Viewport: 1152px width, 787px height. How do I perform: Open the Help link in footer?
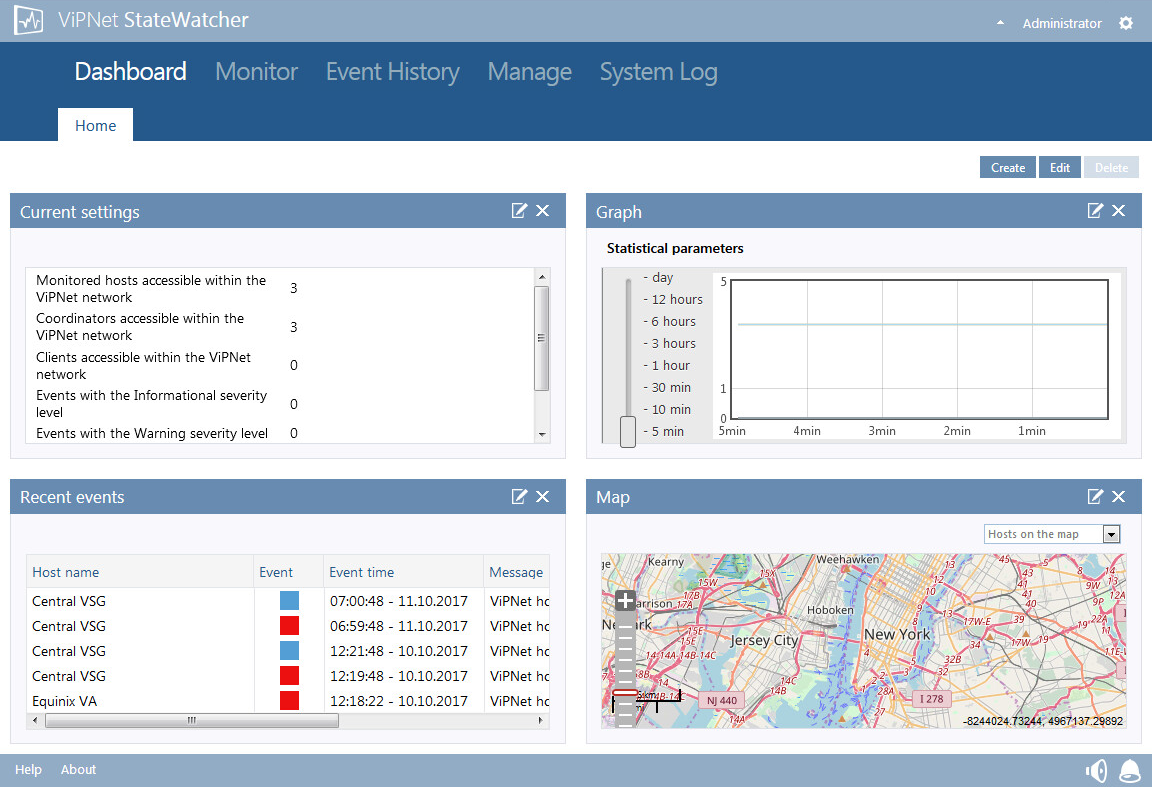(29, 769)
